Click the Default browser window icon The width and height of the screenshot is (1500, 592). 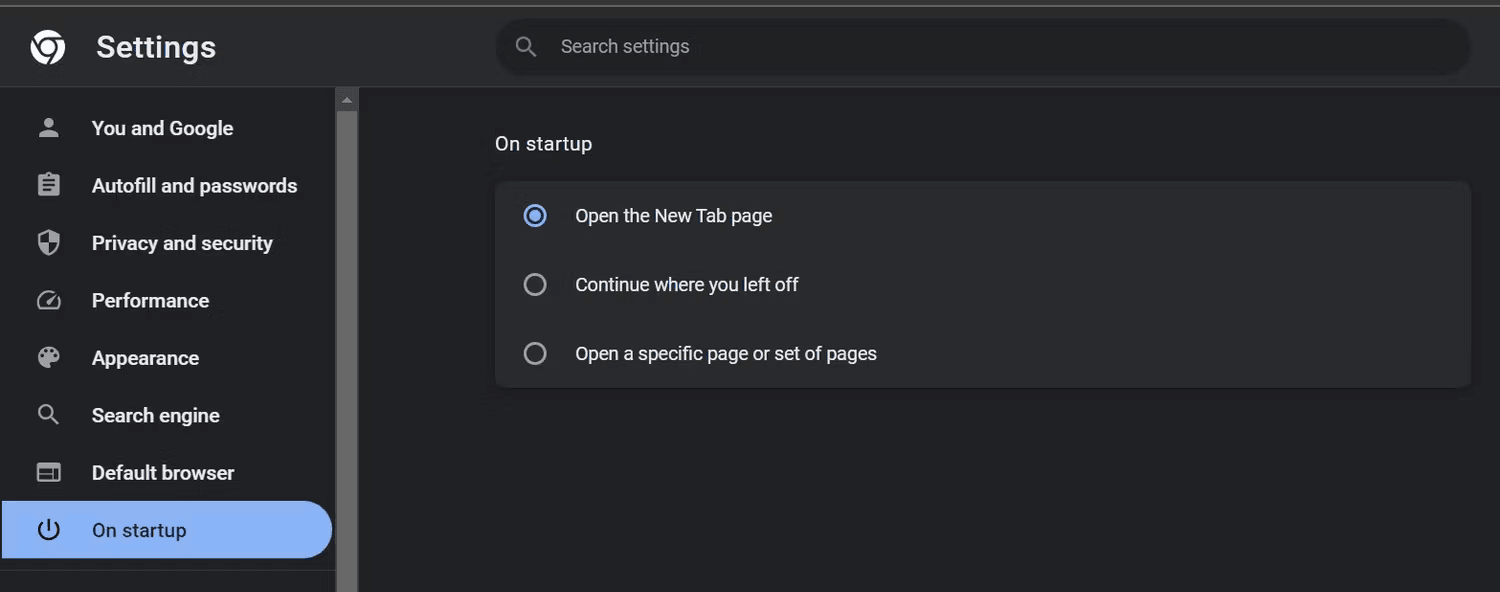[48, 471]
